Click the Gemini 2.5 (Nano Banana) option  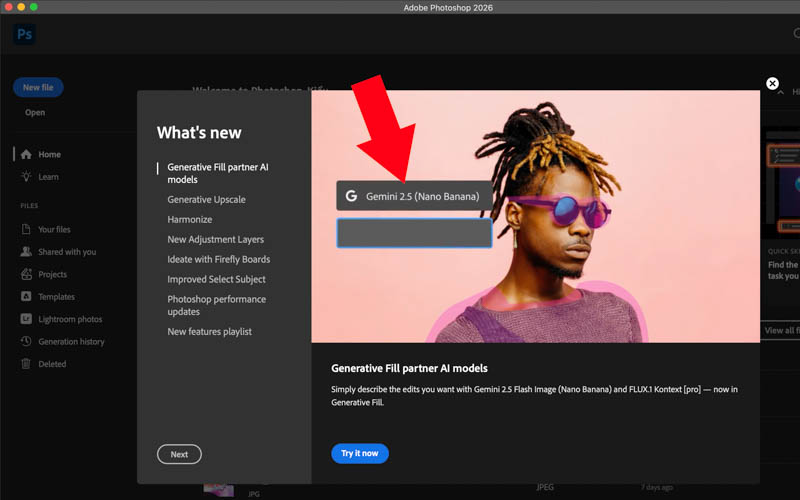pos(414,196)
